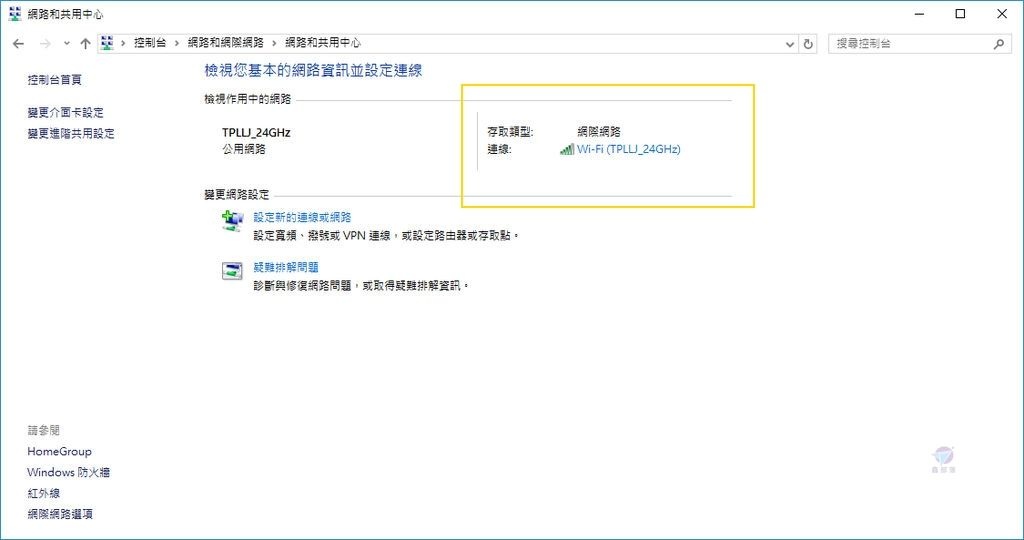This screenshot has height=540, width=1024.
Task: Maximize the 網路和共用中心 window
Action: [960, 14]
